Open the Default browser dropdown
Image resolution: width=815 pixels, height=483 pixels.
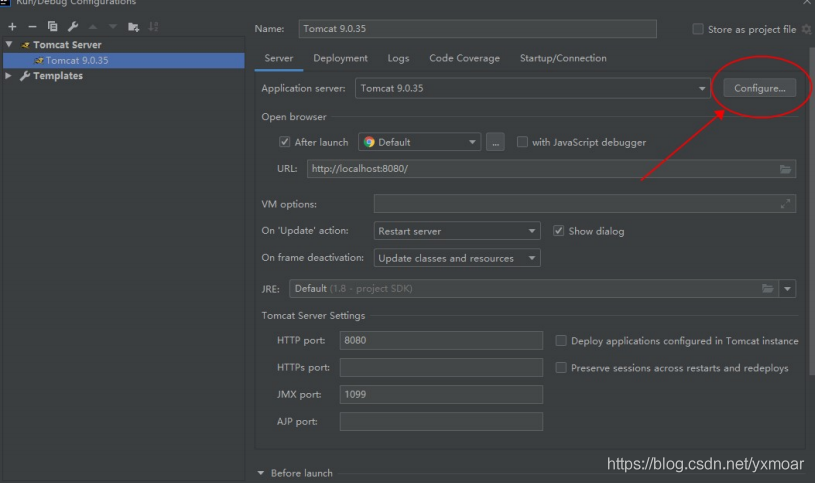pos(419,142)
